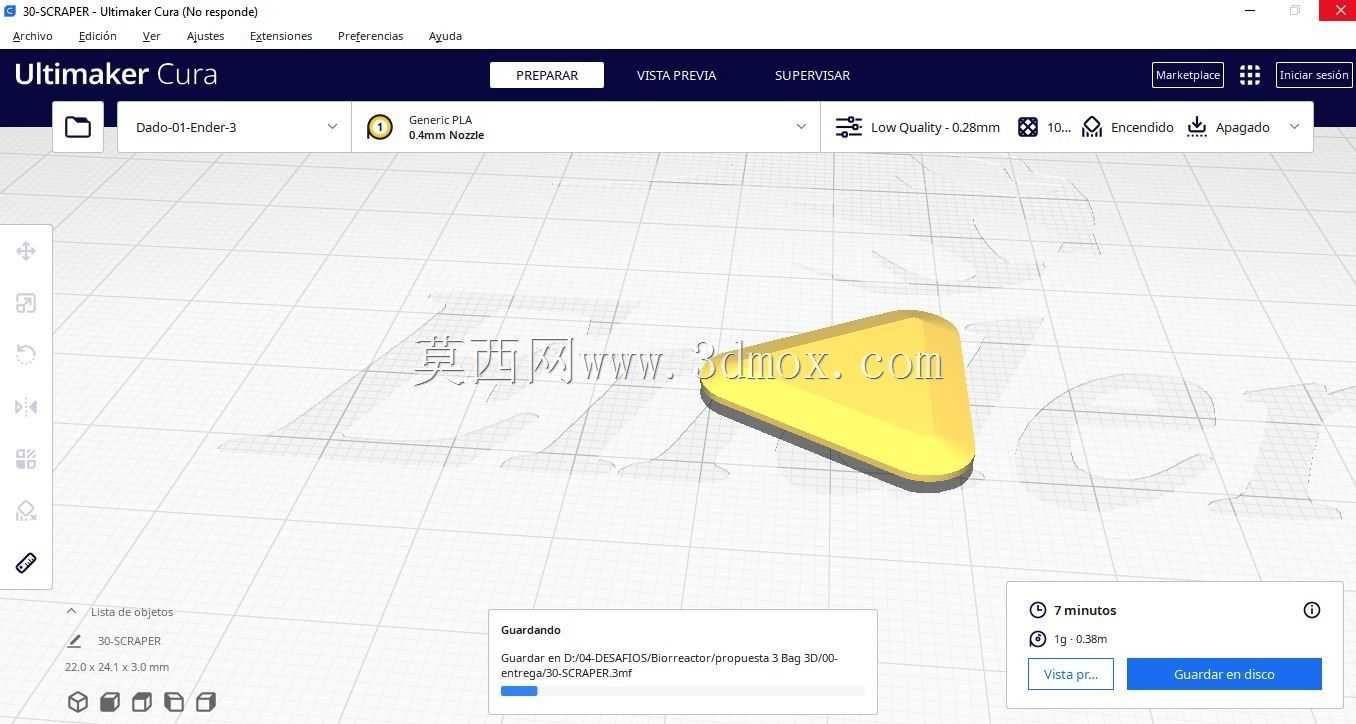Click the adhesion Apagado icon
The height and width of the screenshot is (724, 1356).
pyautogui.click(x=1197, y=127)
